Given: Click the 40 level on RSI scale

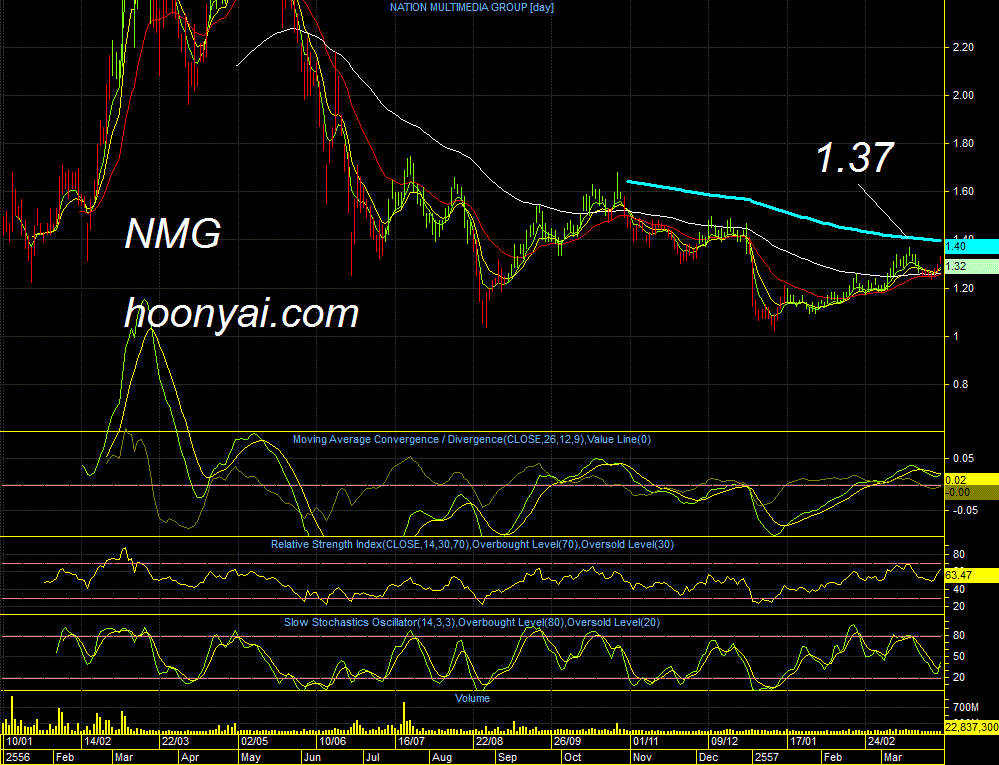Looking at the screenshot, I should pyautogui.click(x=958, y=590).
